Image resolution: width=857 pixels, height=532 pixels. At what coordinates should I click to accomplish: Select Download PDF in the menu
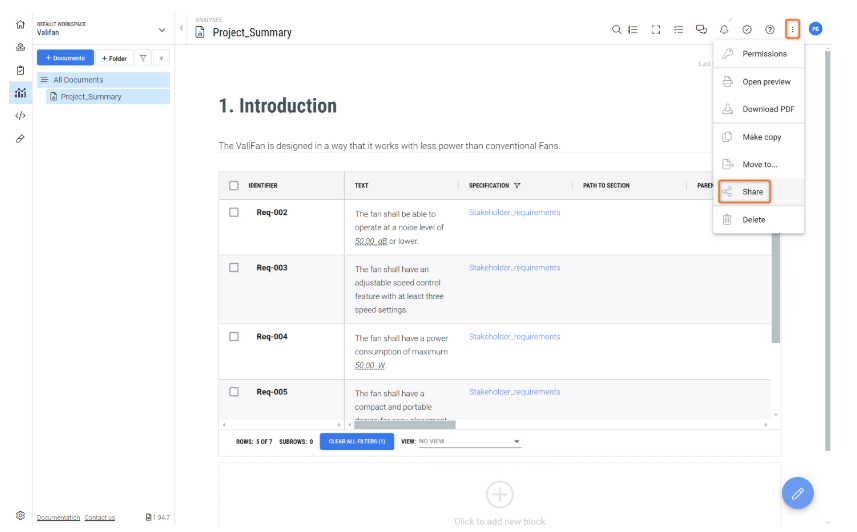[x=767, y=109]
